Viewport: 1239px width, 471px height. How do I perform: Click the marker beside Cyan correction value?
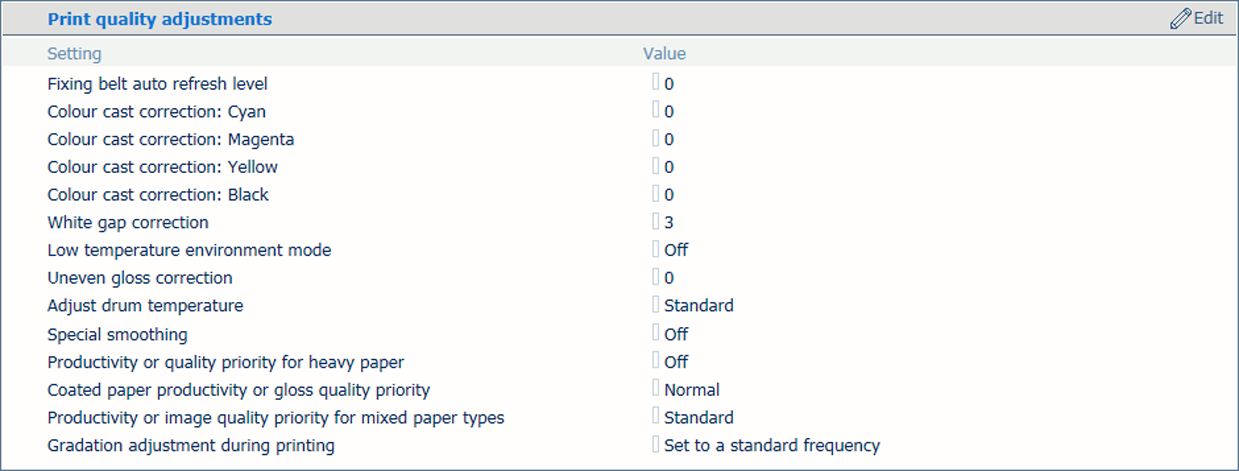[656, 110]
